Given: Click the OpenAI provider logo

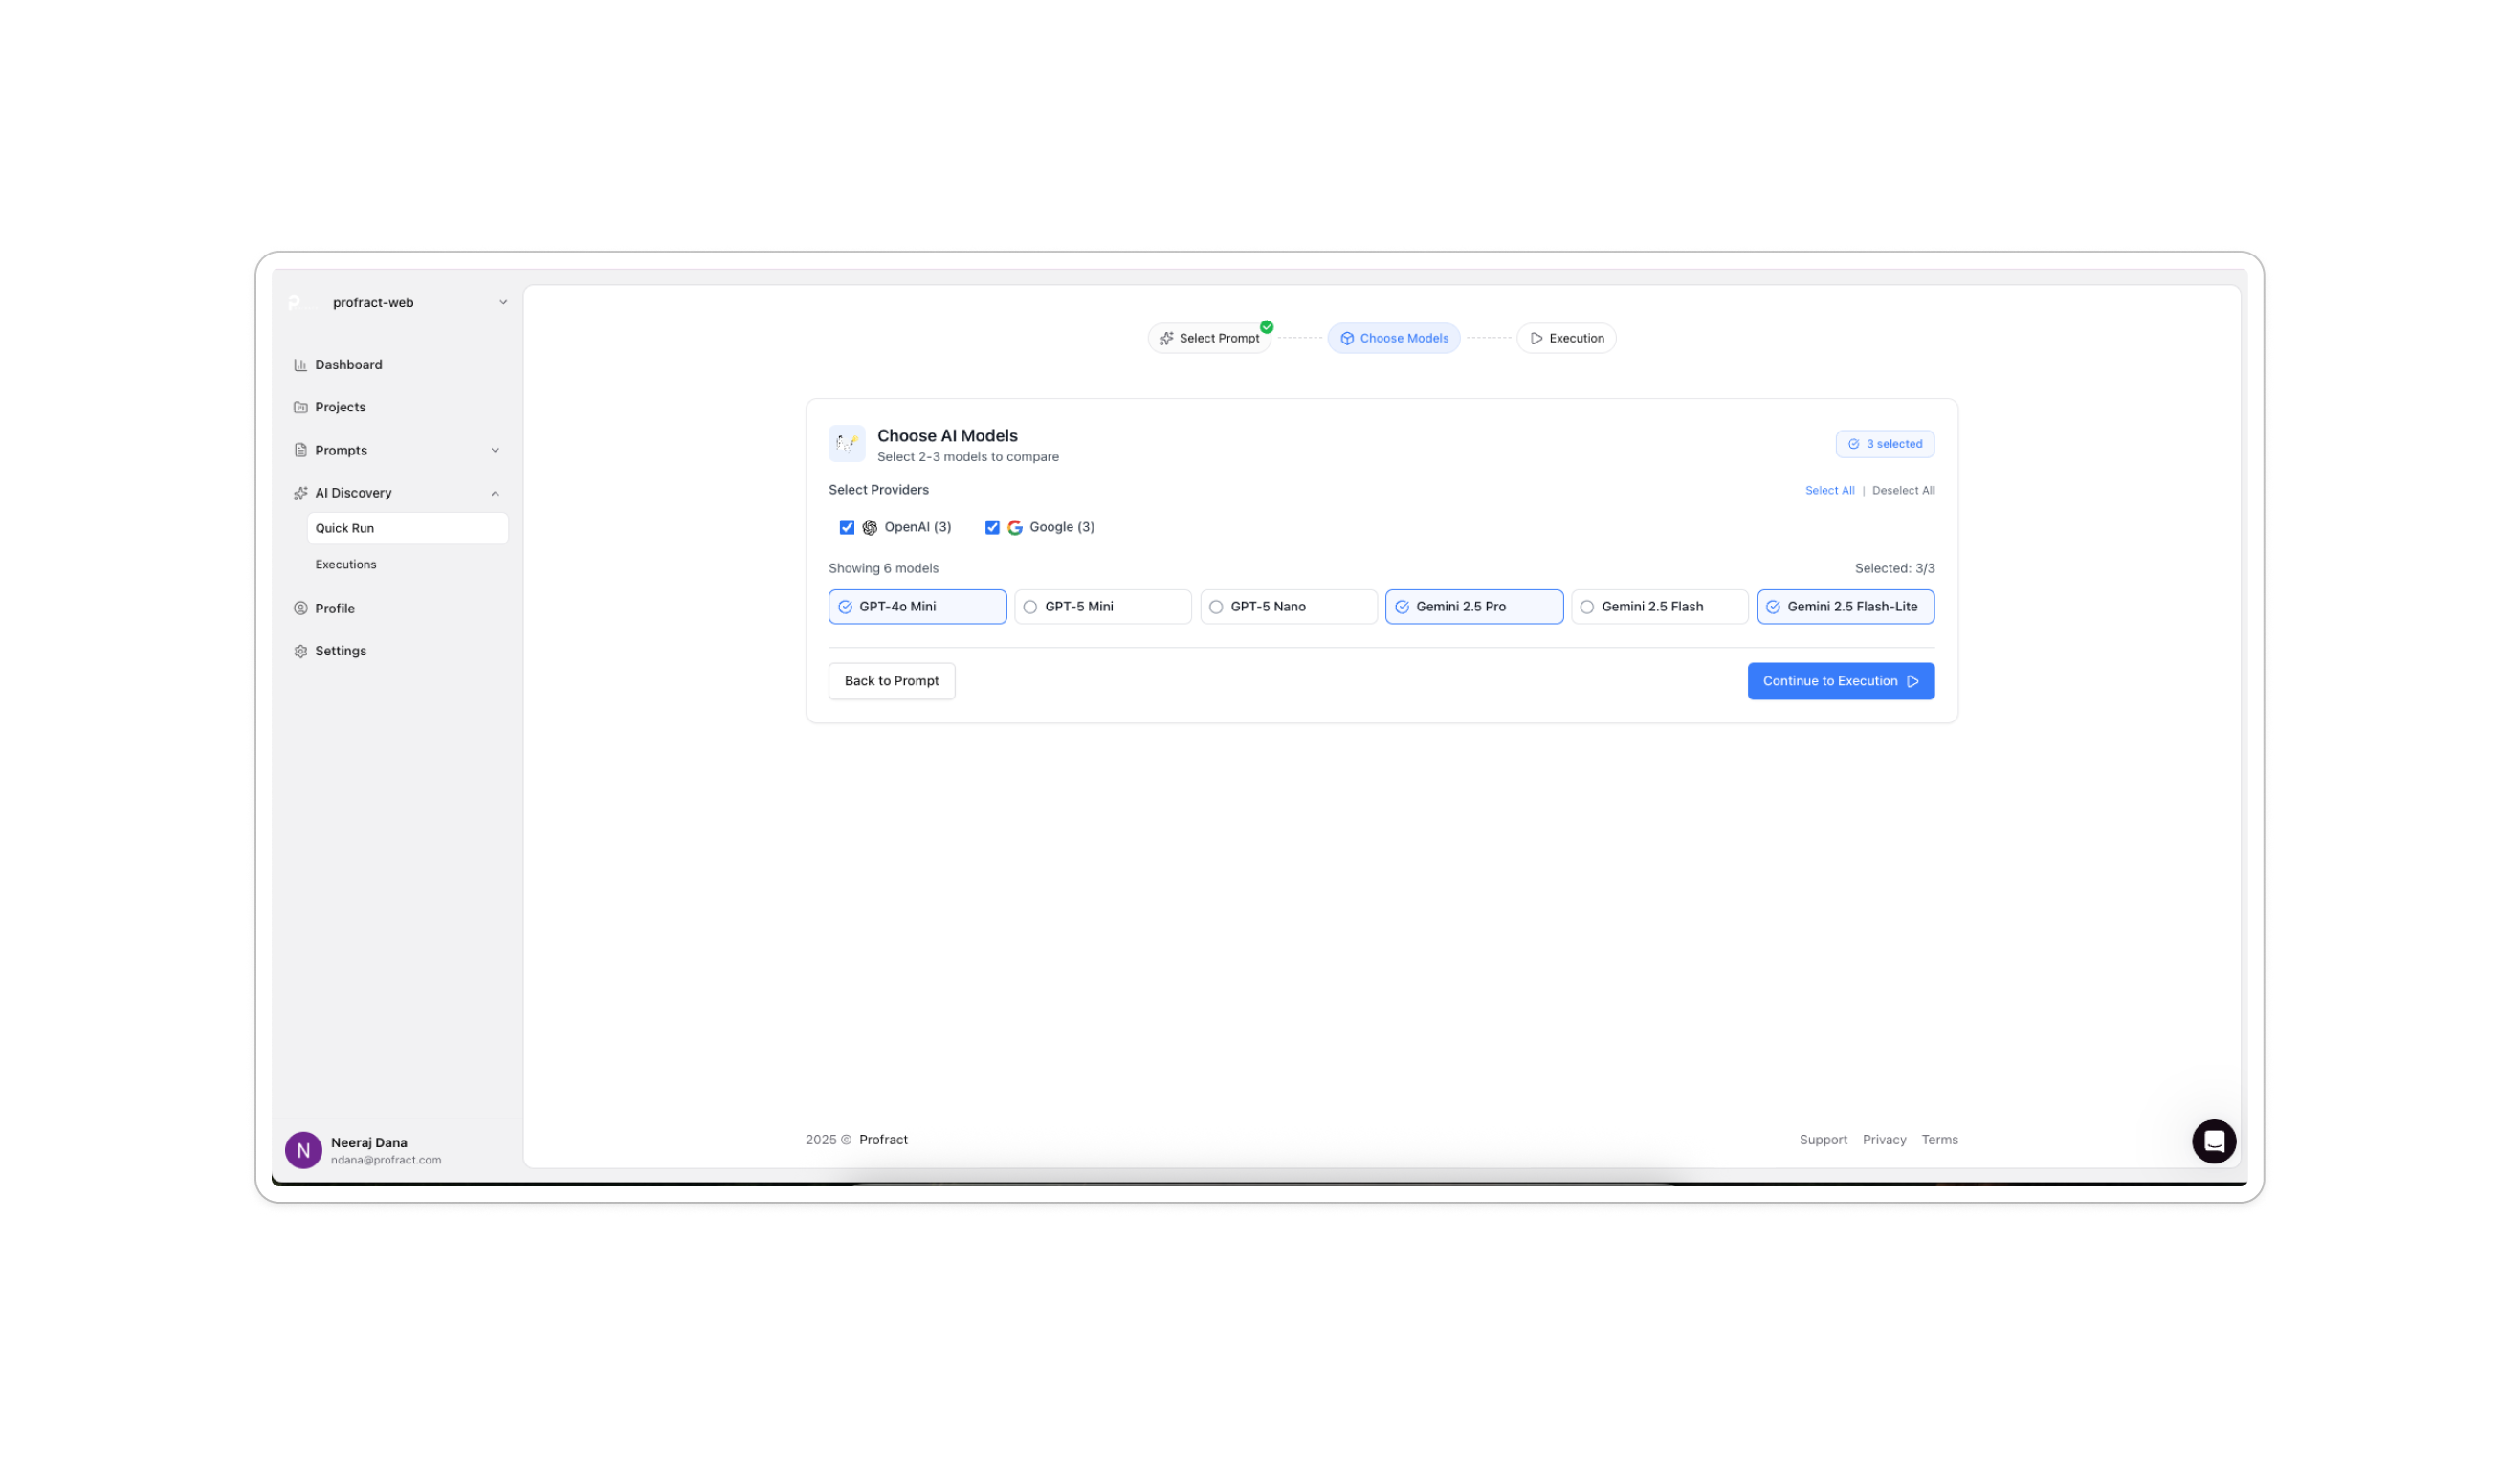Looking at the screenshot, I should point(870,527).
